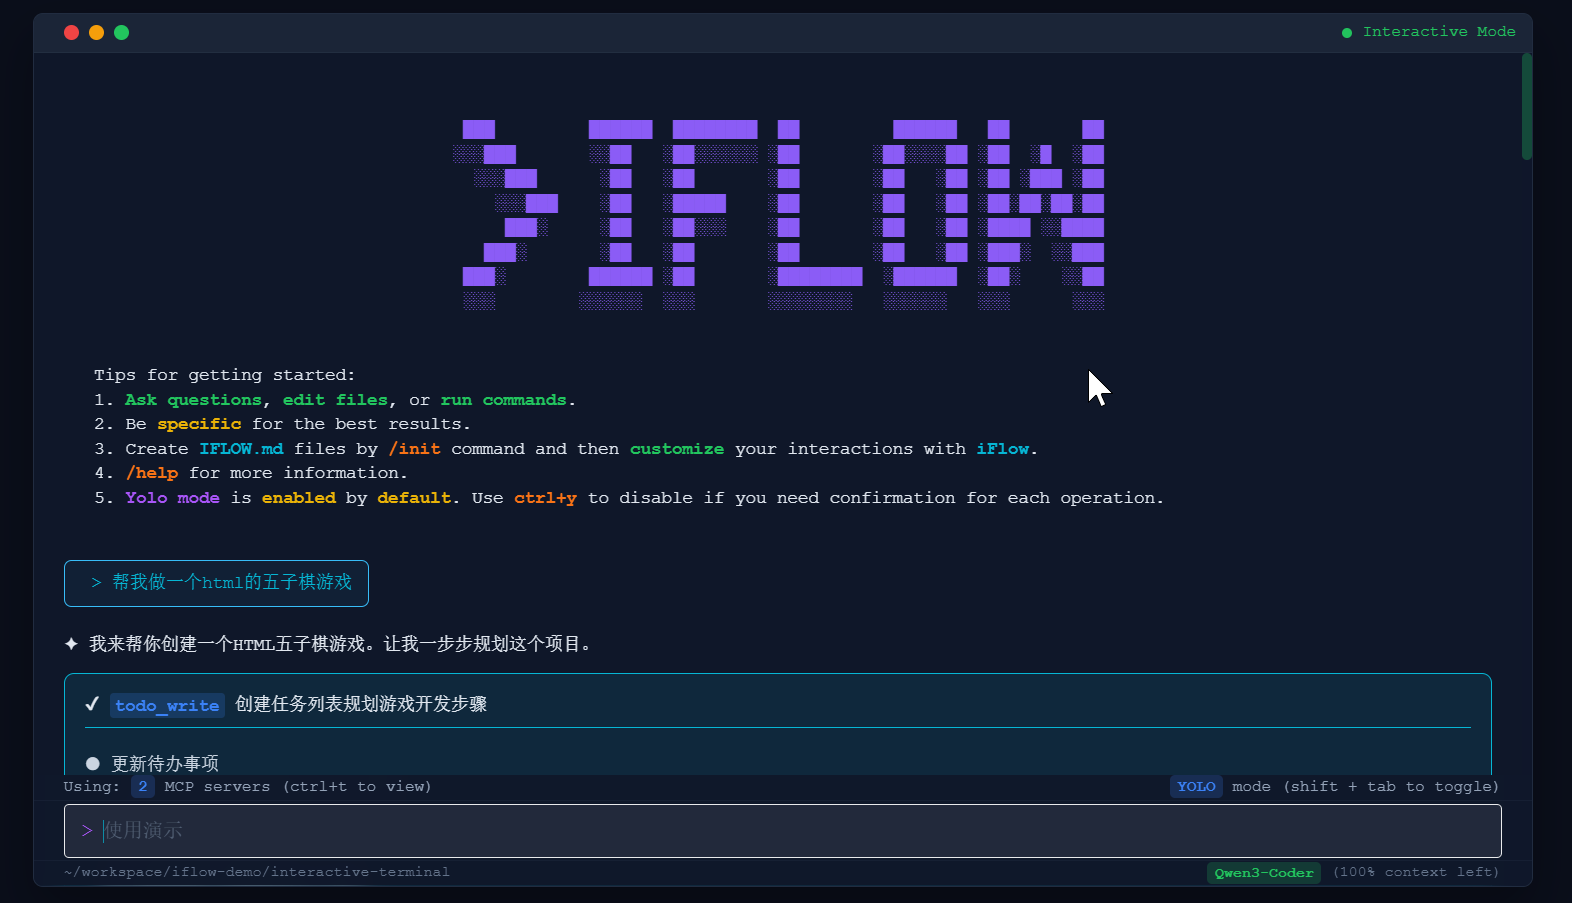Click the MCP servers count badge 2
Screen dimensions: 1572x903
click(x=143, y=786)
